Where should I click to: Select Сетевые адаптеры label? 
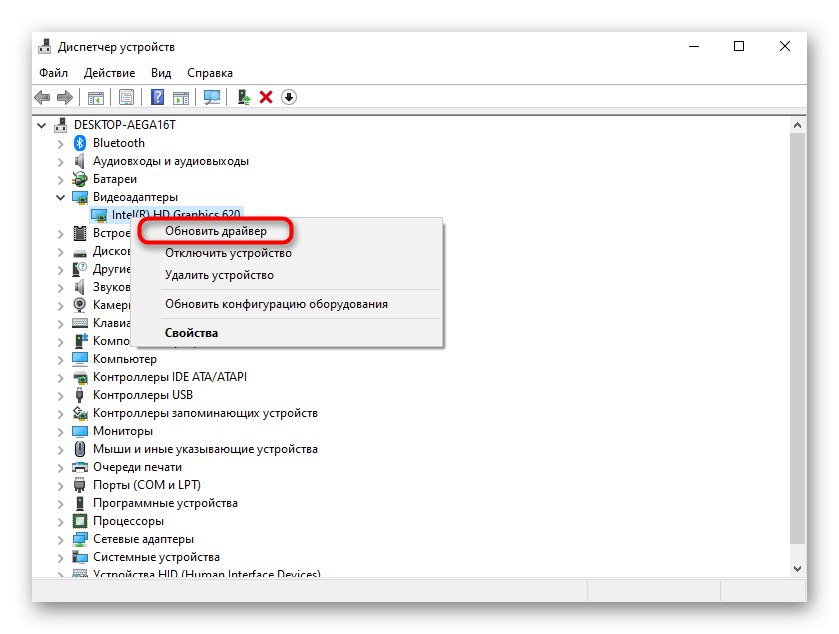[x=143, y=539]
